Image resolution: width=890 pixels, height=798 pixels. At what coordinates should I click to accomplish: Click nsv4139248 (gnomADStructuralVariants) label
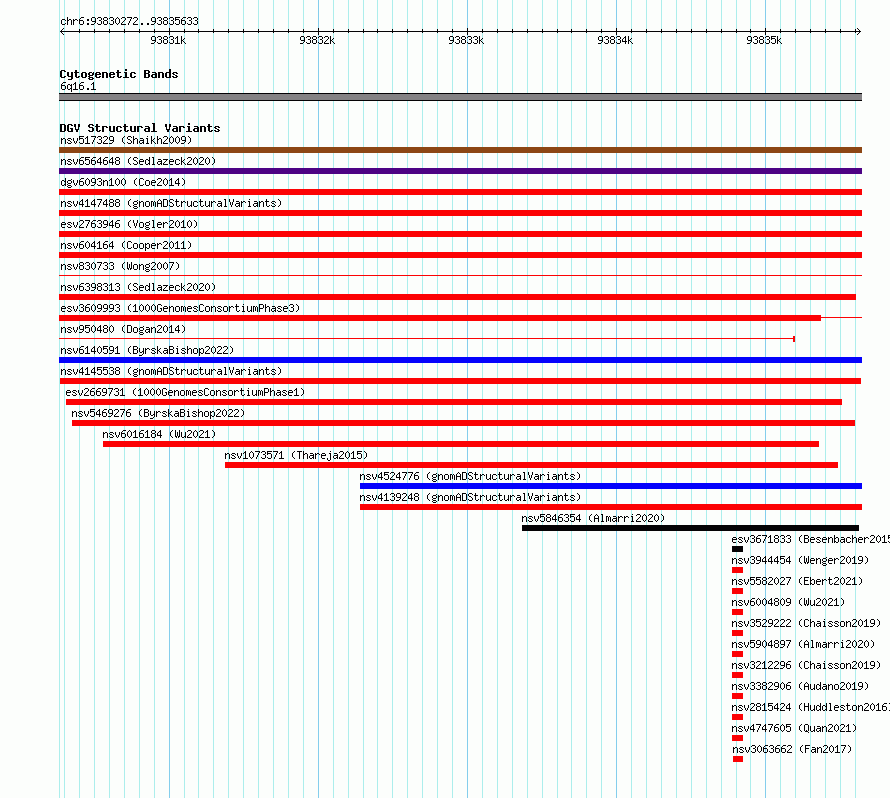pyautogui.click(x=470, y=497)
